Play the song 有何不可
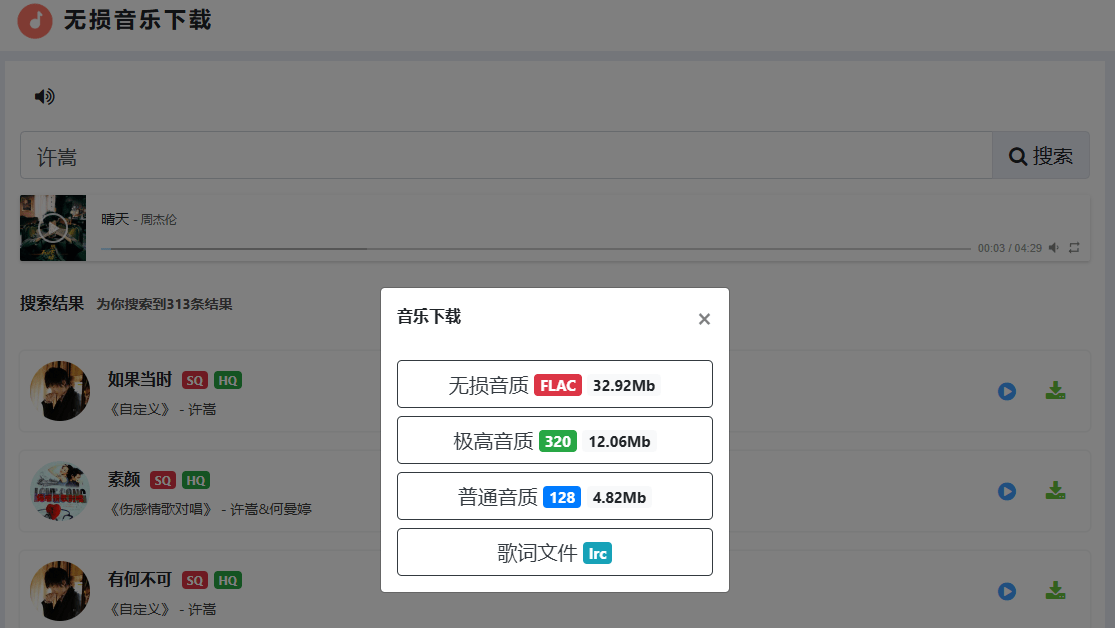 pyautogui.click(x=1006, y=591)
